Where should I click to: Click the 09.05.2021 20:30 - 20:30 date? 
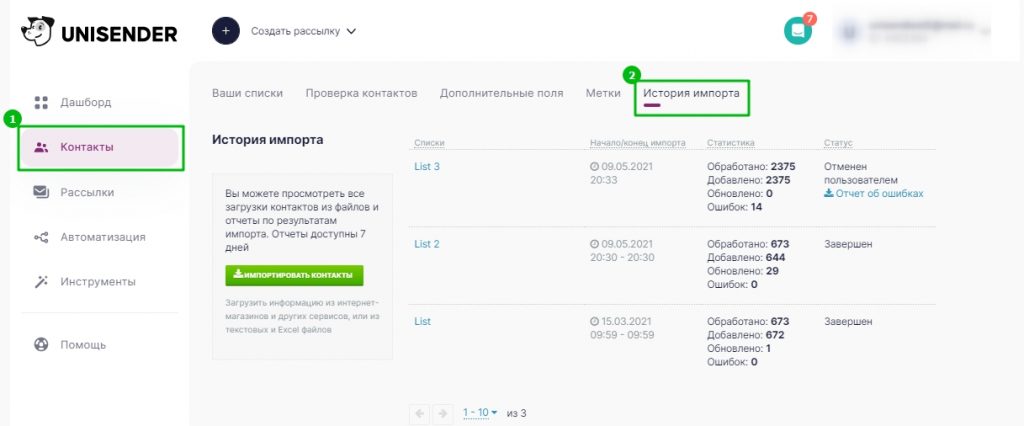pos(622,251)
